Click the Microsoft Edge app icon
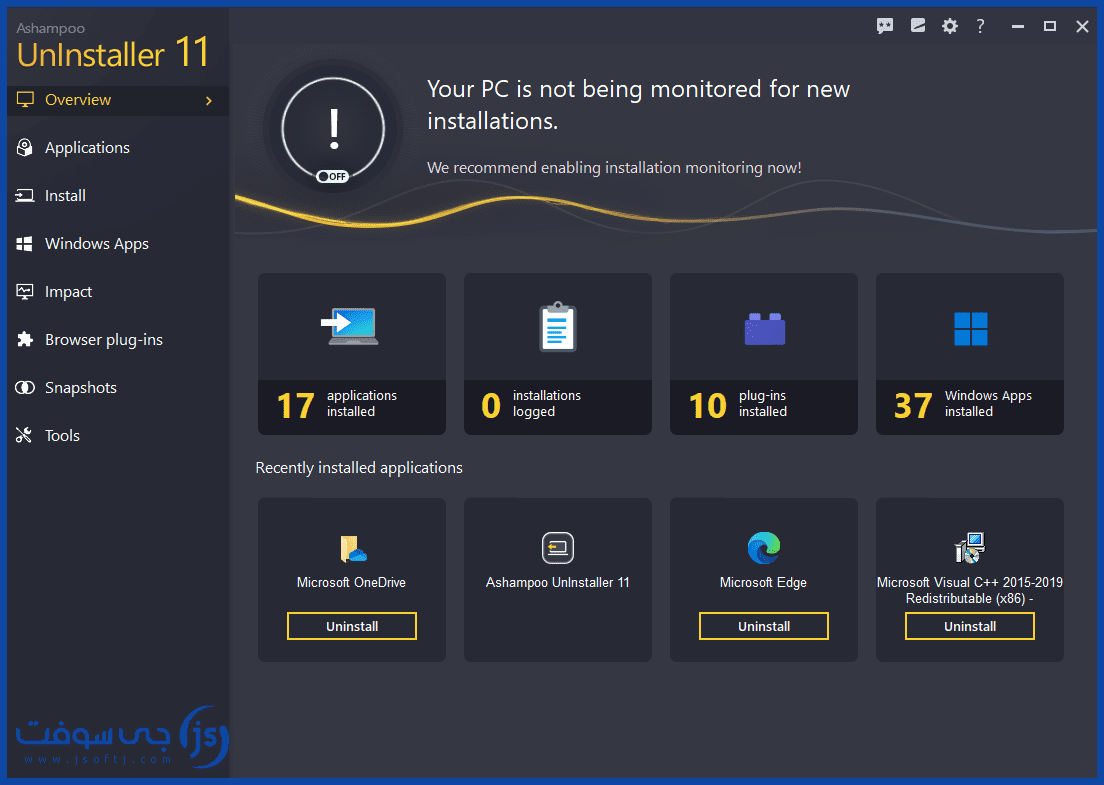1104x785 pixels. [764, 548]
